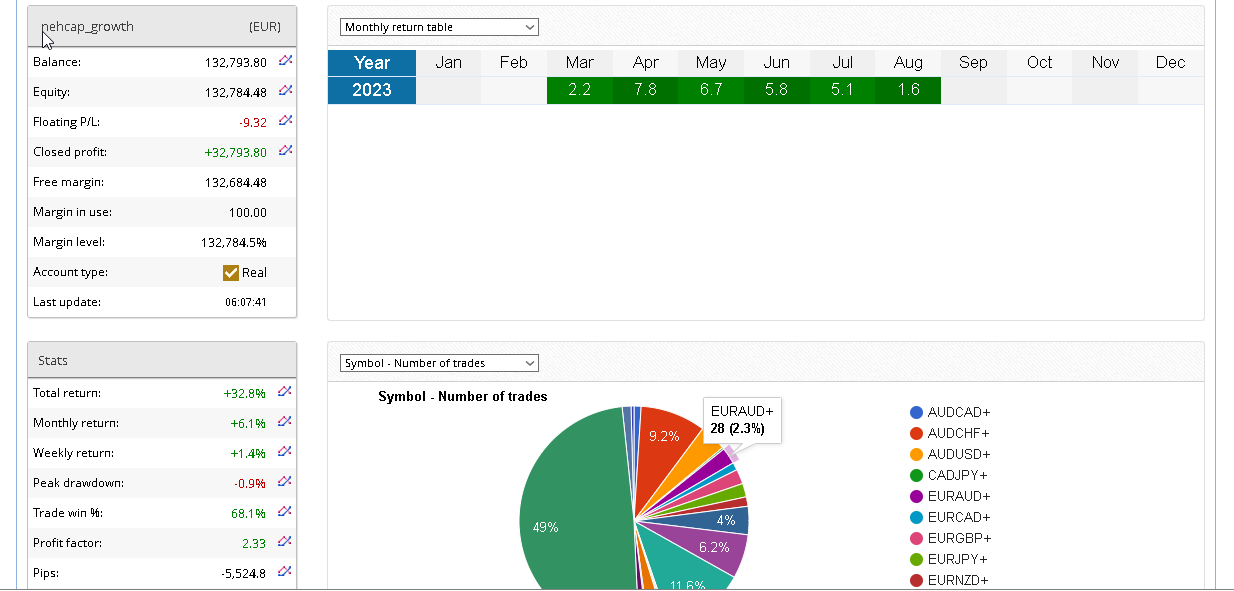Open chart icon for Closed profit
The height and width of the screenshot is (591, 1234).
[285, 151]
